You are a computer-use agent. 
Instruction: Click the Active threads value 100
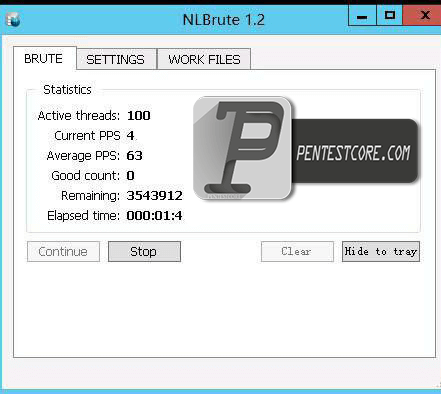[x=139, y=116]
